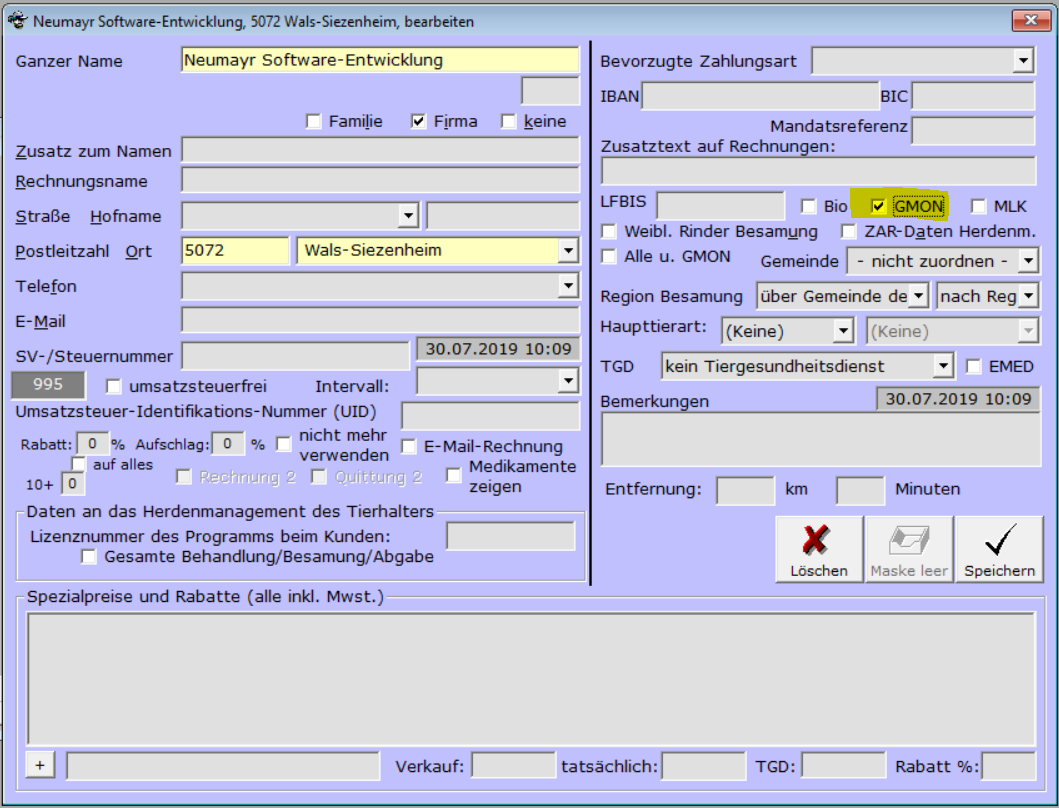Click the small field below Ganzer Name

pyautogui.click(x=550, y=91)
